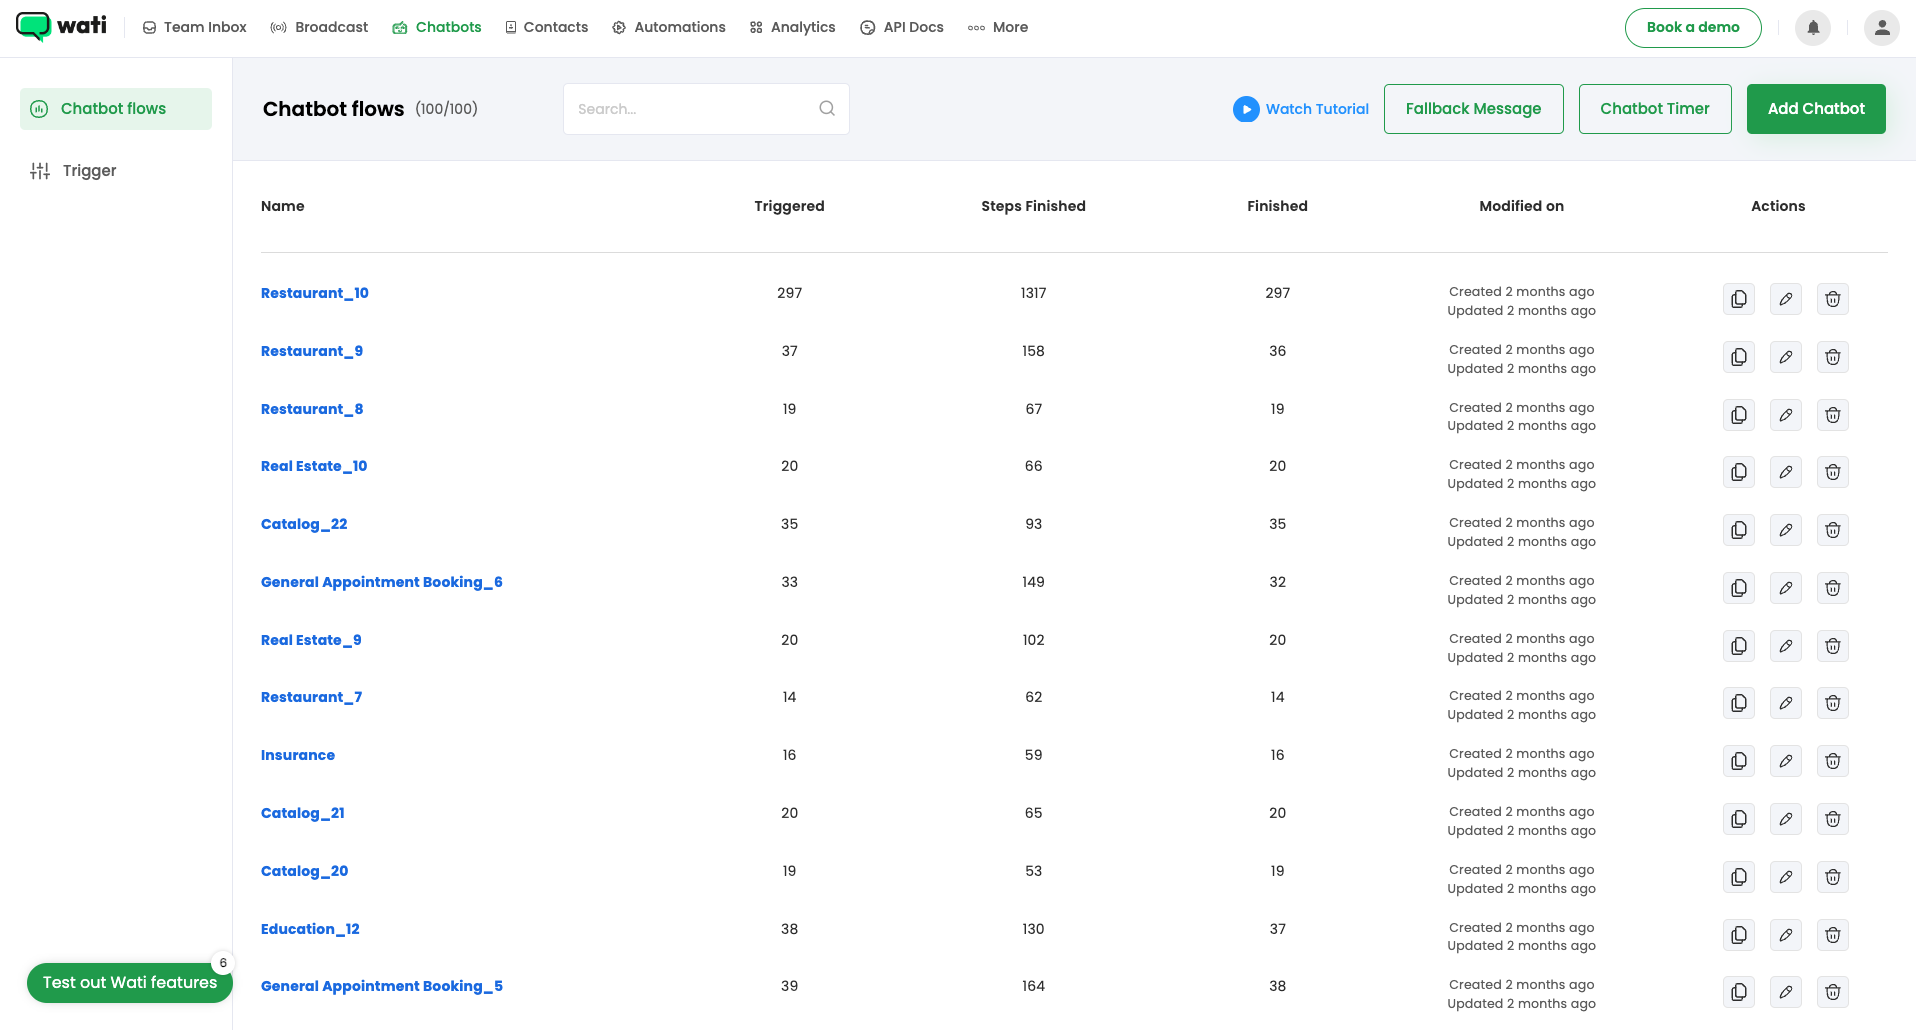Open the user profile avatar
The height and width of the screenshot is (1030, 1916).
click(x=1881, y=28)
